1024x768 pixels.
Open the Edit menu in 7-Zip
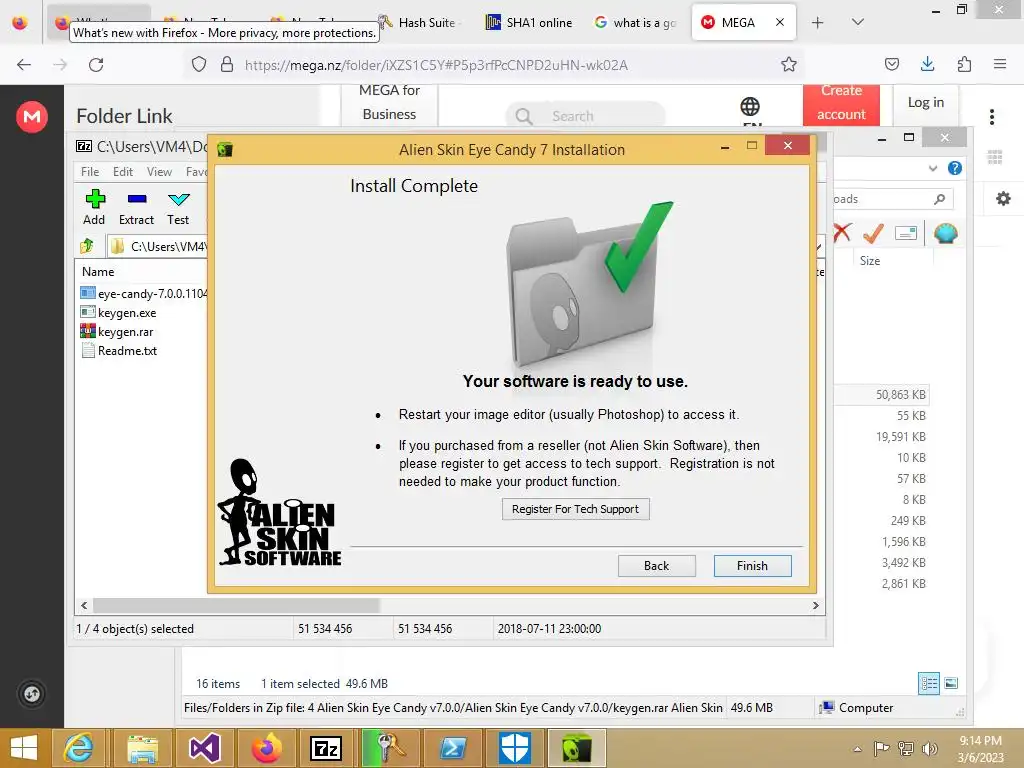(x=123, y=171)
